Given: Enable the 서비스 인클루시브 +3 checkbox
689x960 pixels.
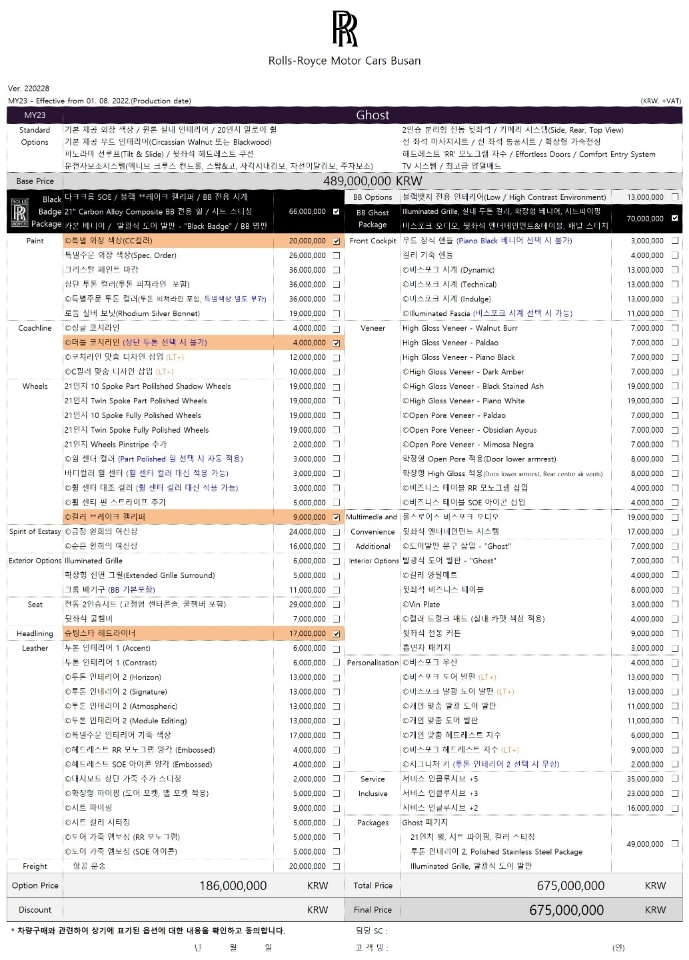Looking at the screenshot, I should pos(675,793).
